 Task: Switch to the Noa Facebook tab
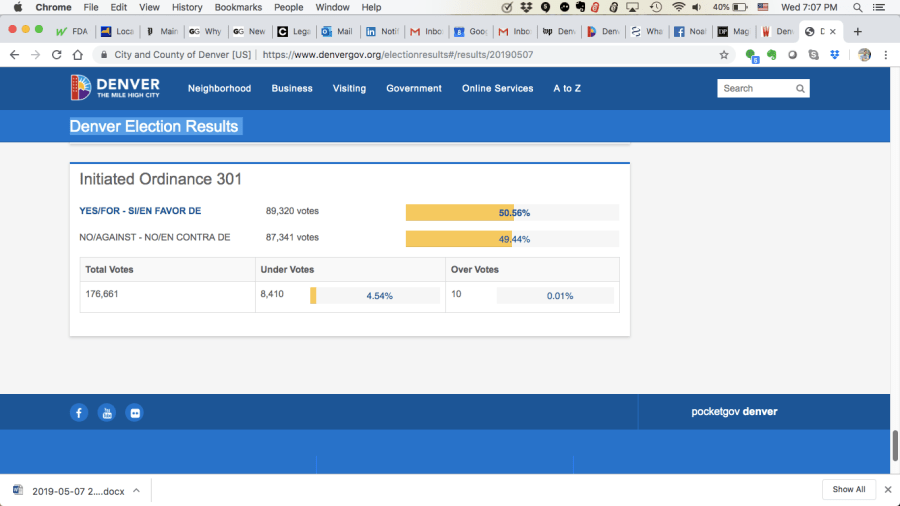pos(690,32)
